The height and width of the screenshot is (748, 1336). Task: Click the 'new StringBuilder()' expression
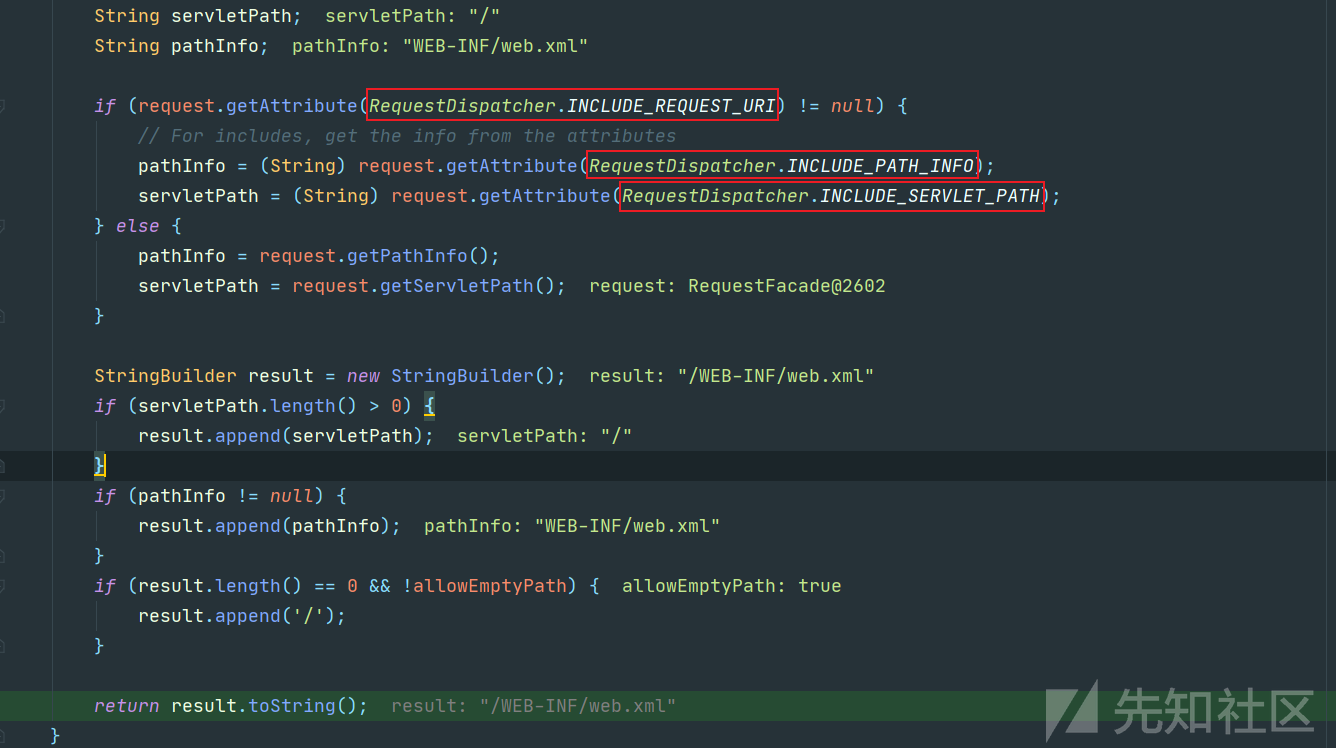coord(451,376)
